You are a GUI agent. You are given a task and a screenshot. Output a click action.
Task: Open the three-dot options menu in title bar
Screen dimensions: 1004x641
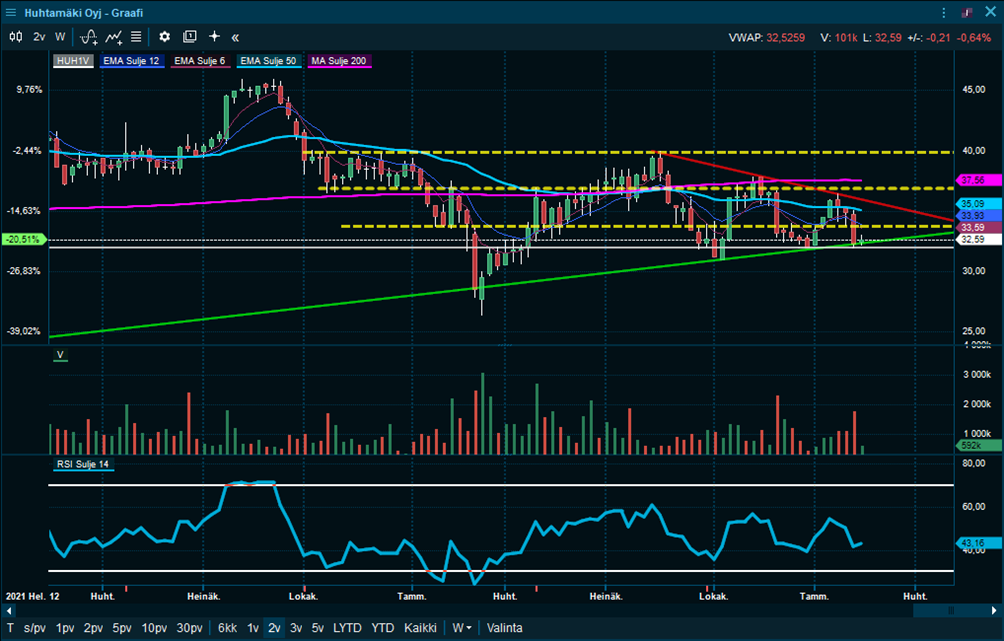pyautogui.click(x=943, y=12)
